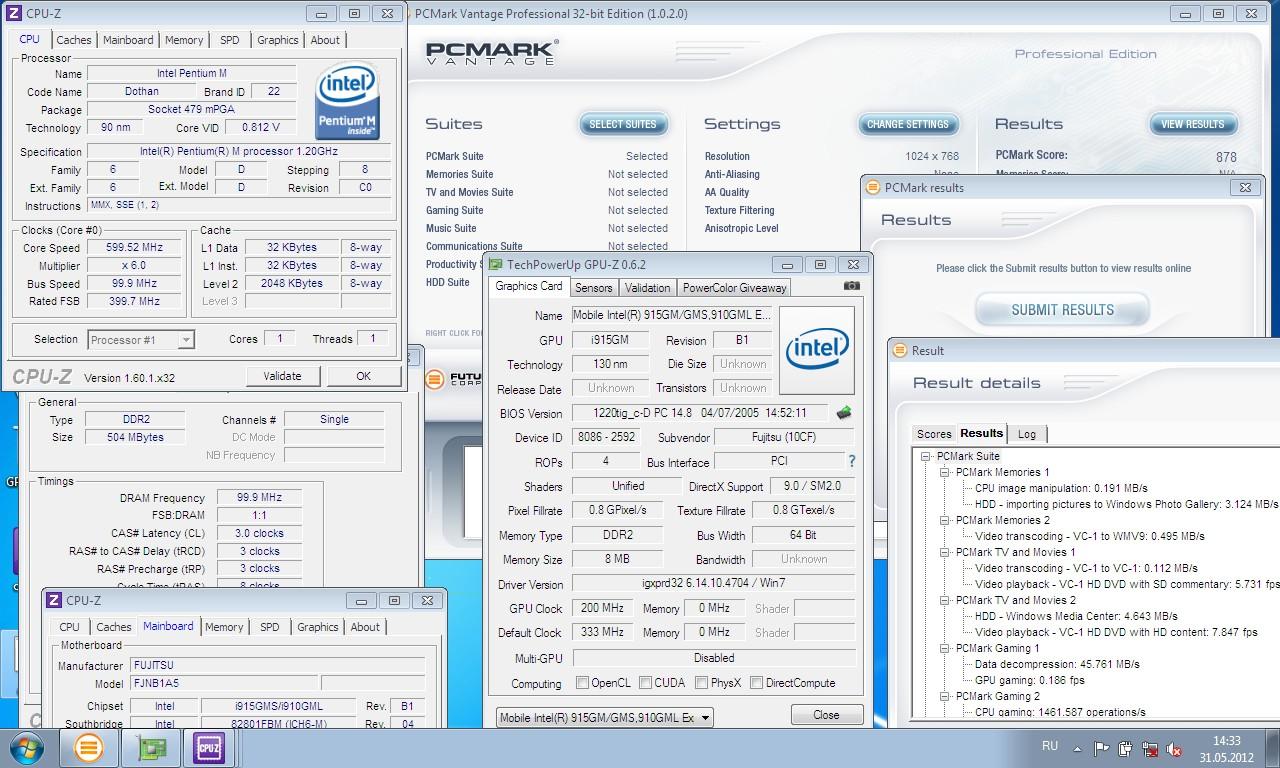
Task: Click the RU language indicator in the tray
Action: (x=1050, y=746)
